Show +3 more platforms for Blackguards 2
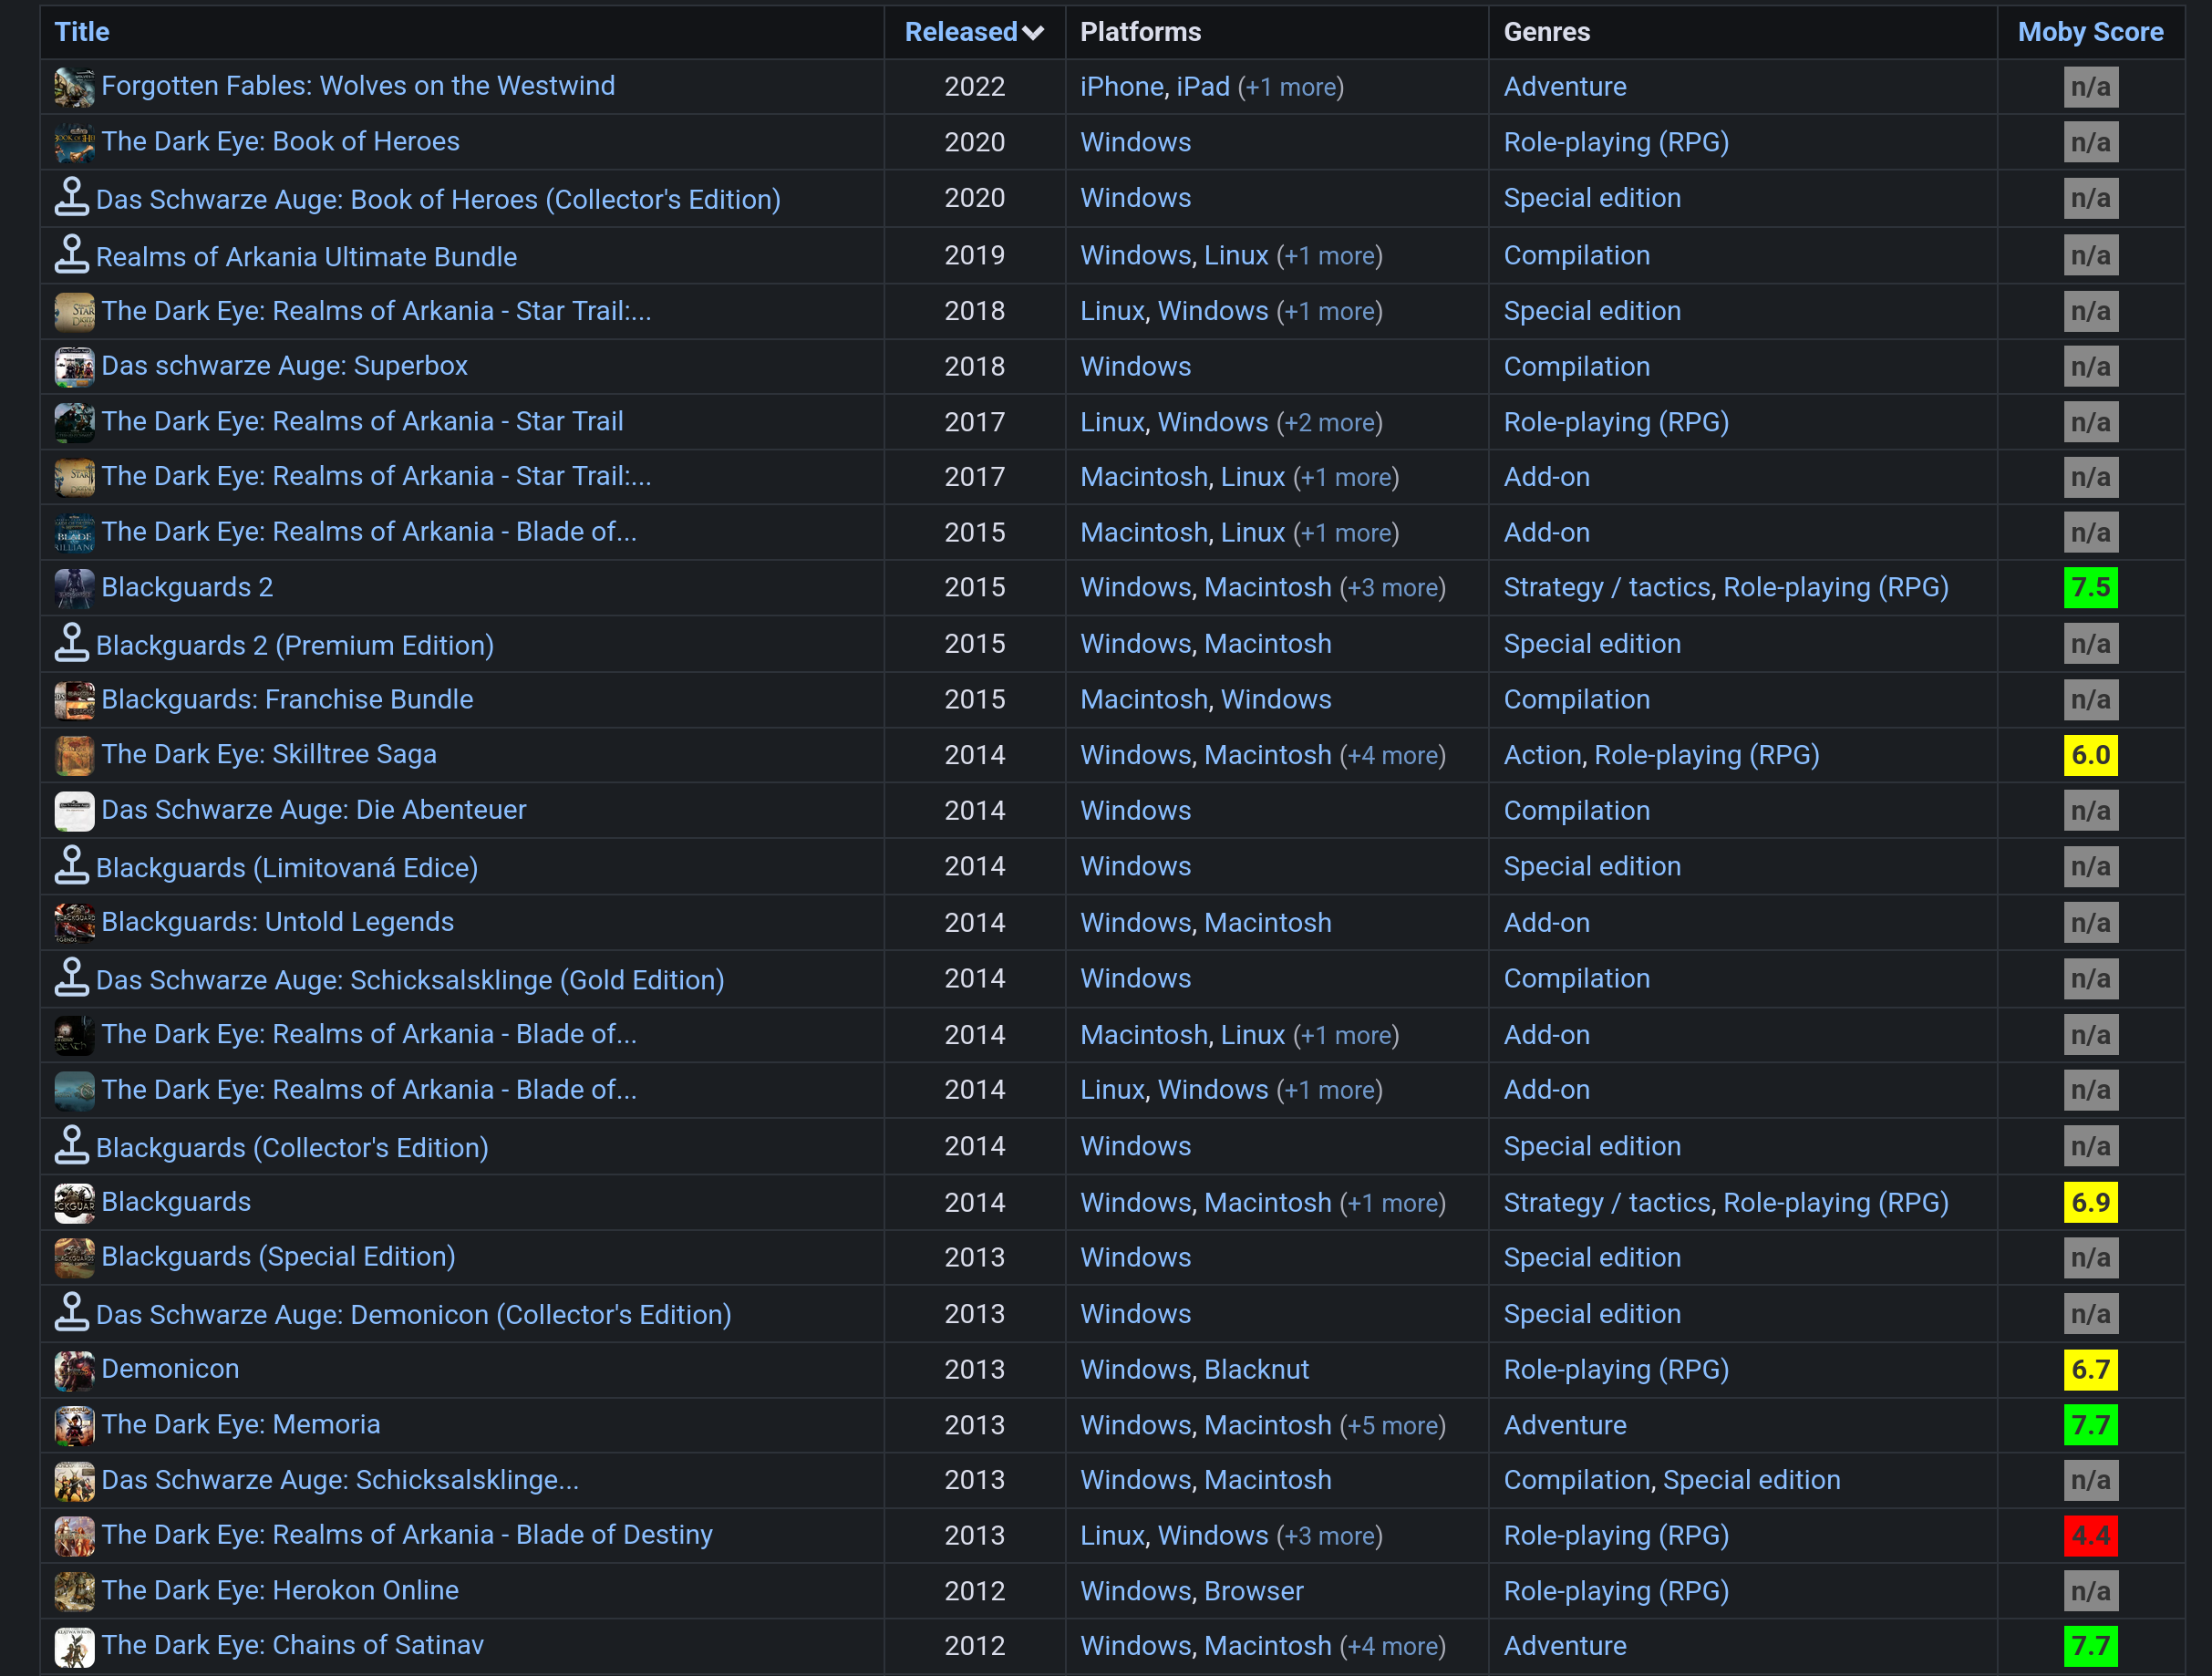The image size is (2212, 1676). tap(1393, 588)
